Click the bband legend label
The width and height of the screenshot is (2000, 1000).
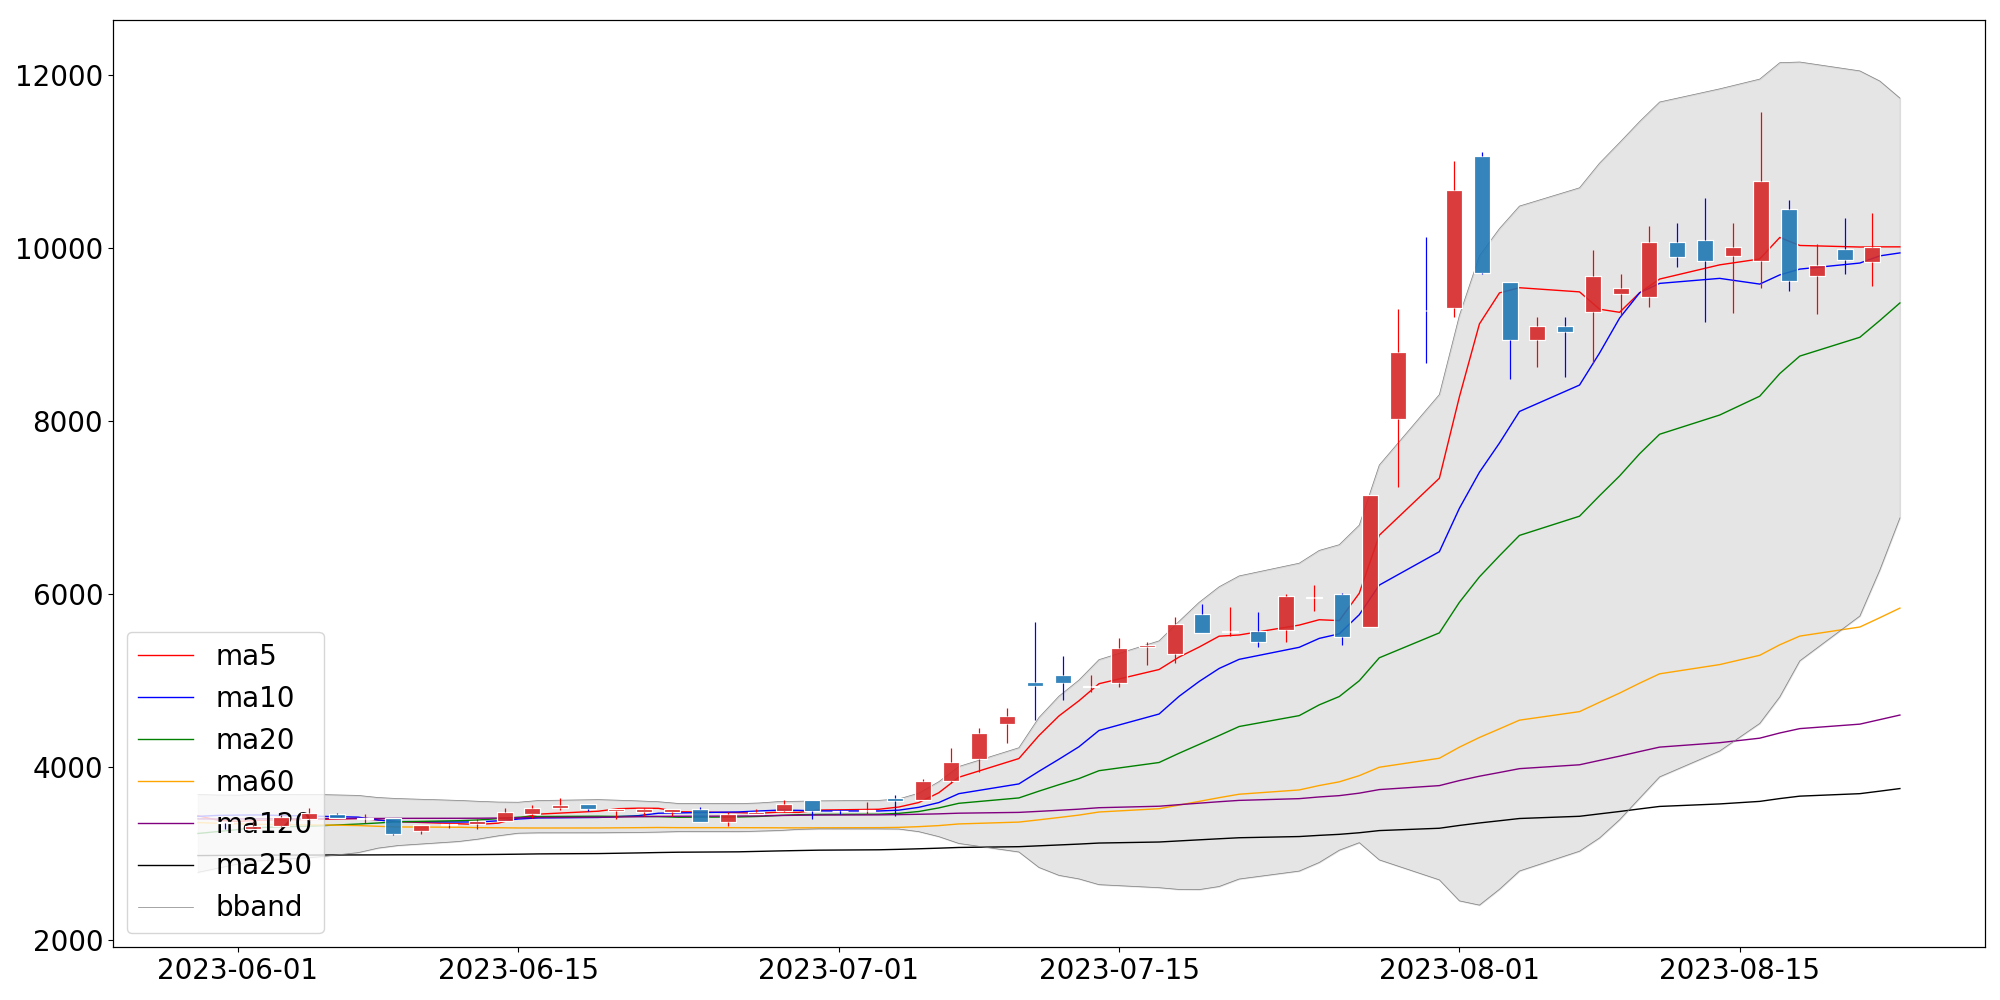point(258,907)
